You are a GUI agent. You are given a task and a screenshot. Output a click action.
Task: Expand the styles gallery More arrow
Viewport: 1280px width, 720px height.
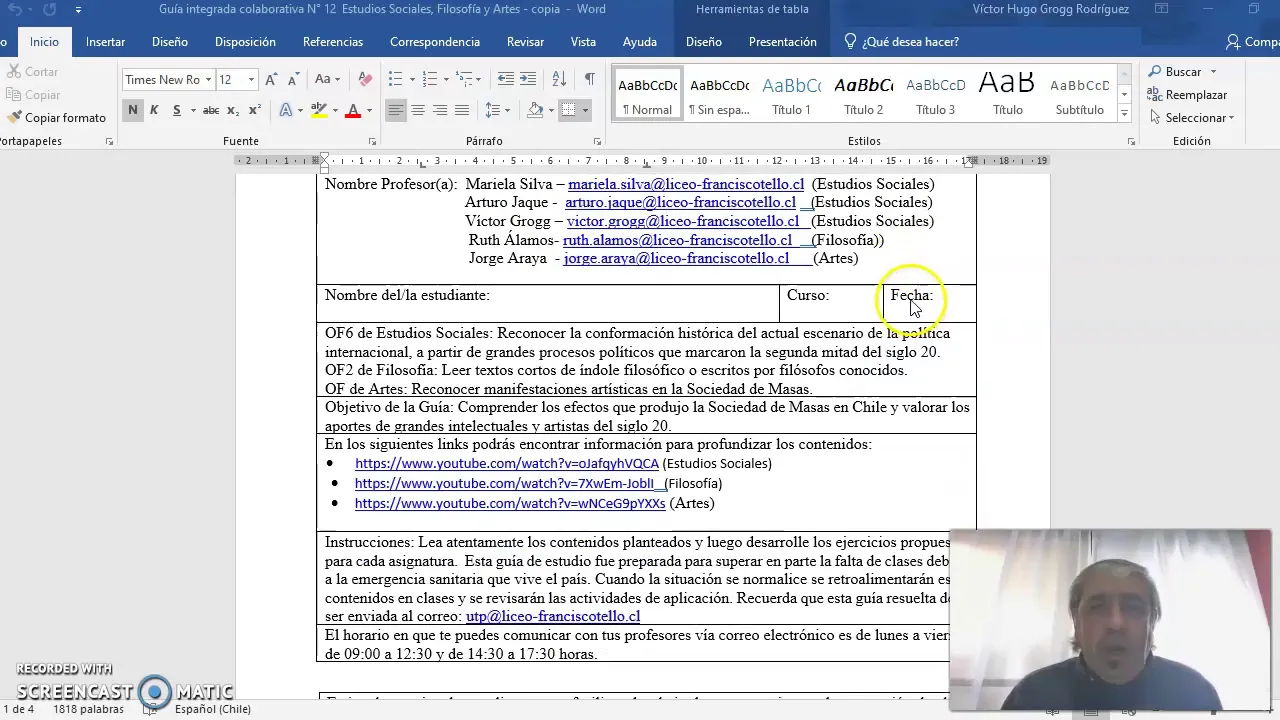pyautogui.click(x=1124, y=114)
